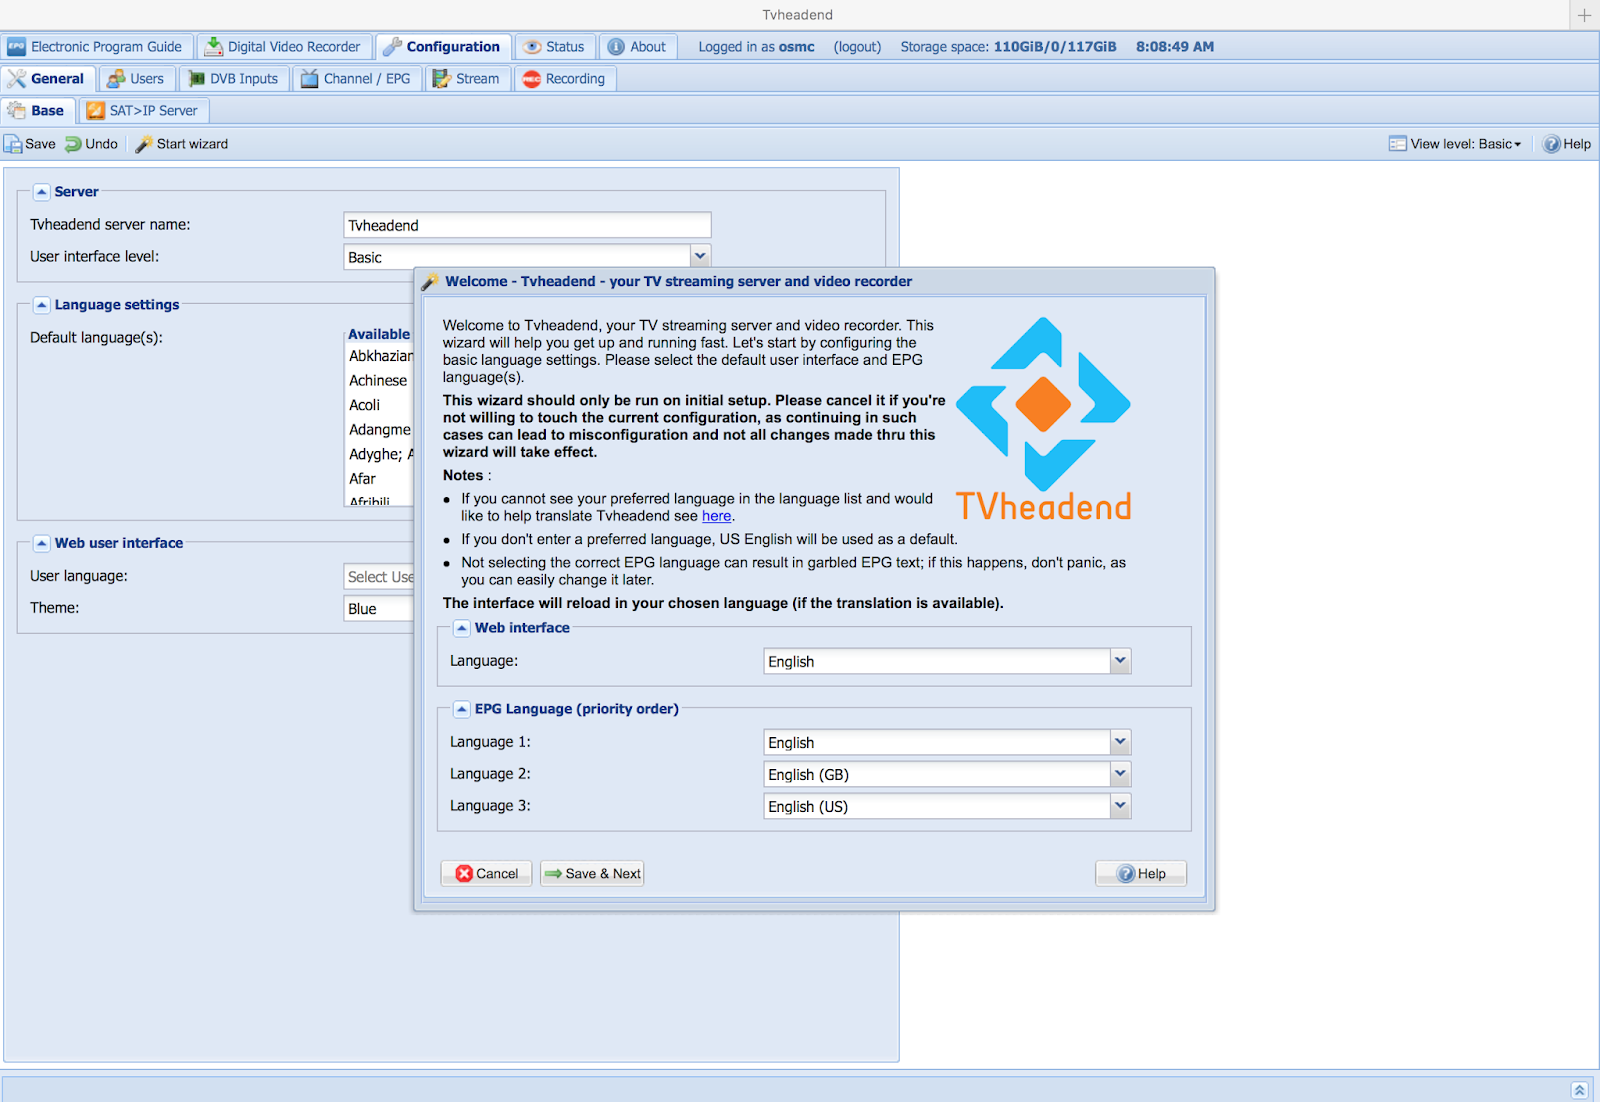Select Adangme in available languages
Image resolution: width=1600 pixels, height=1102 pixels.
pos(380,430)
